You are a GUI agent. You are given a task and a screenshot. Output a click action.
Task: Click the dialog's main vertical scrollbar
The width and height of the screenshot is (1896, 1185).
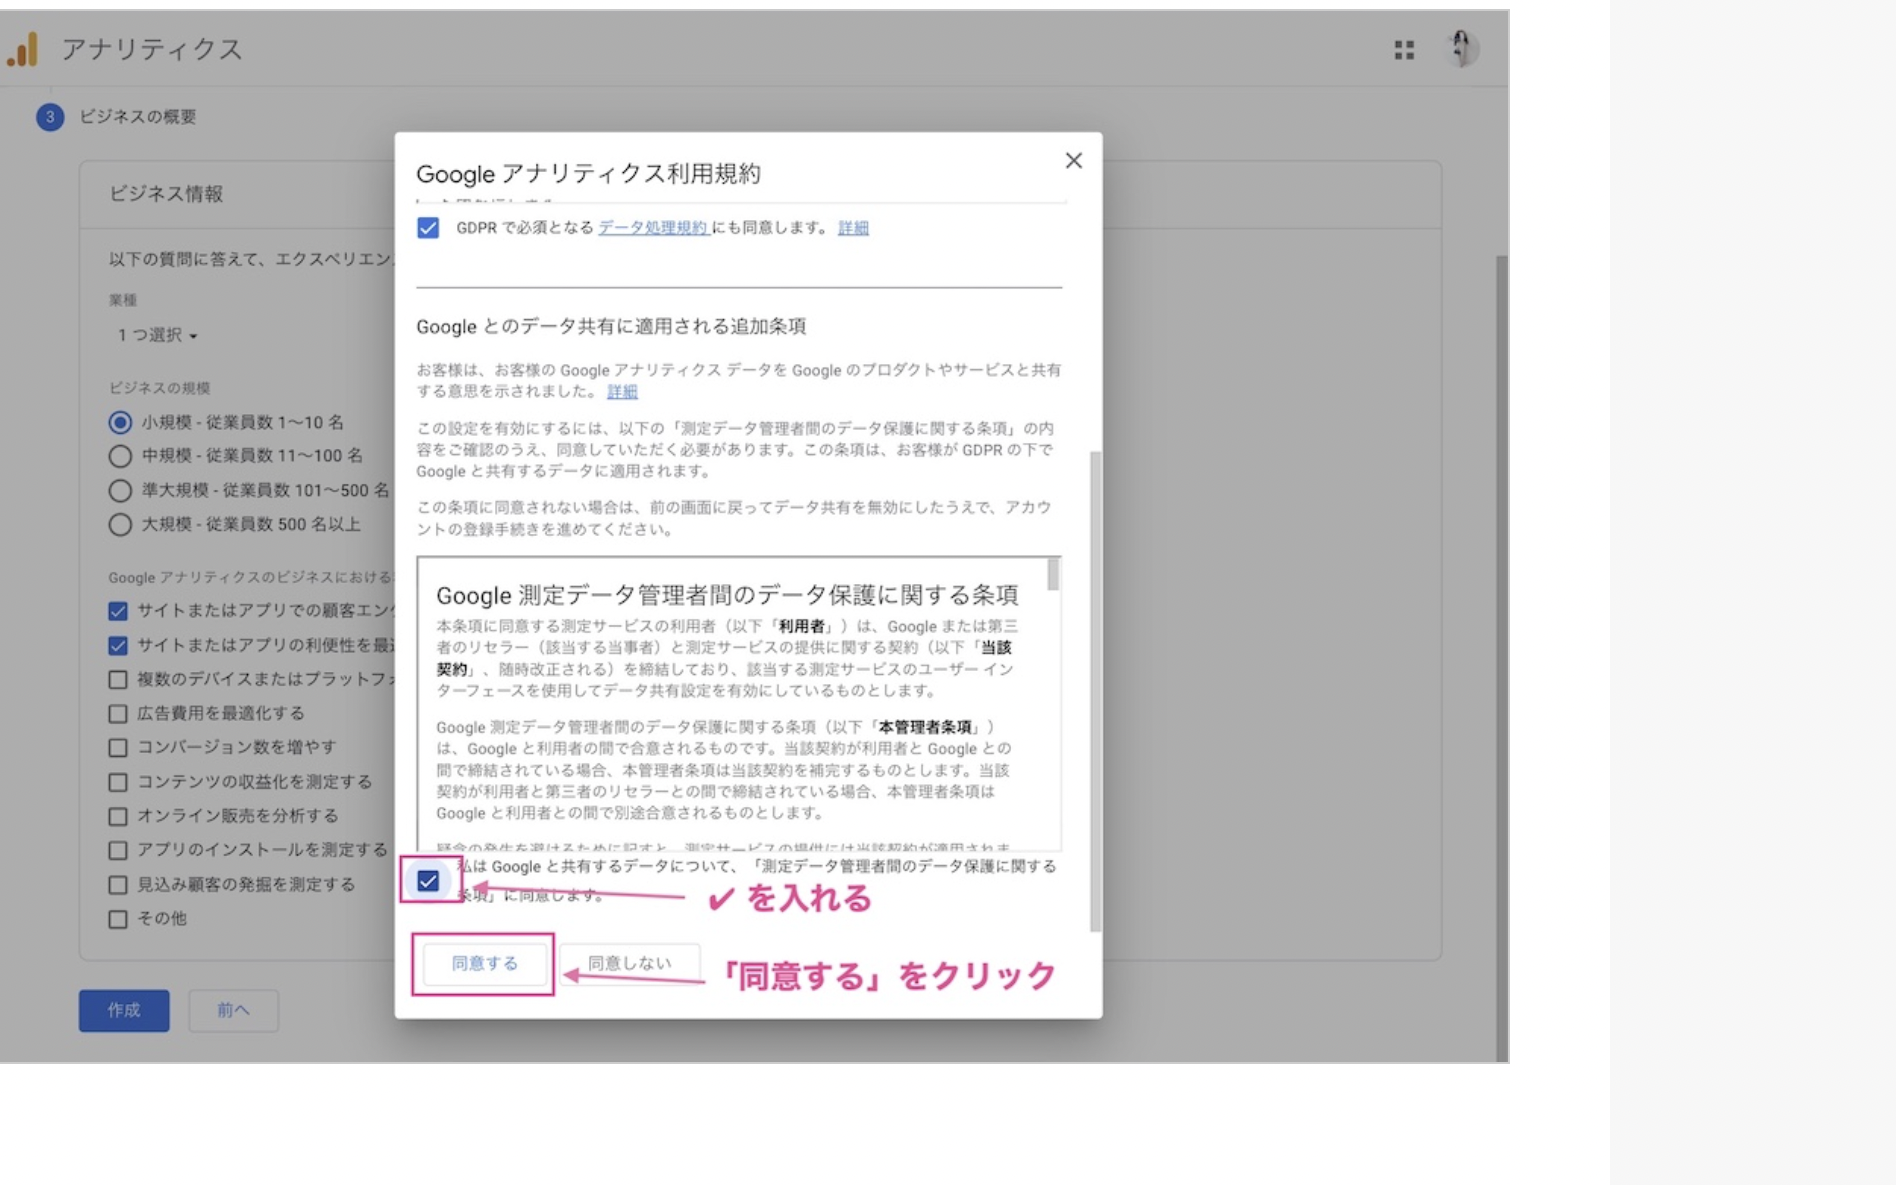coord(1095,690)
